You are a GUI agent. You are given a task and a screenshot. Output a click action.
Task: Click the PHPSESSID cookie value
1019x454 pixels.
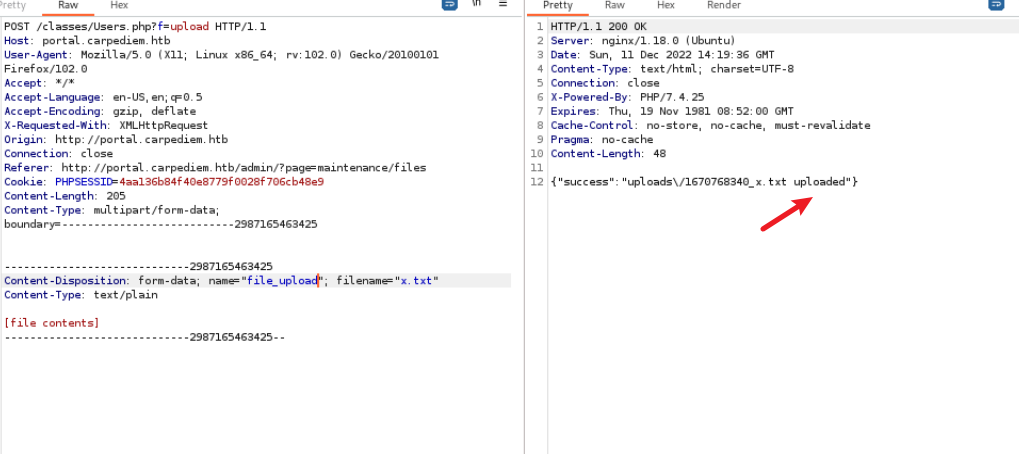pyautogui.click(x=222, y=182)
